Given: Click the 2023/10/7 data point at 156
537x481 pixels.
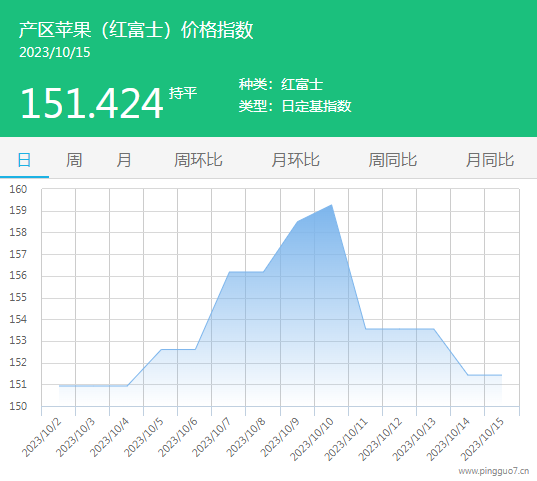Looking at the screenshot, I should coord(229,272).
